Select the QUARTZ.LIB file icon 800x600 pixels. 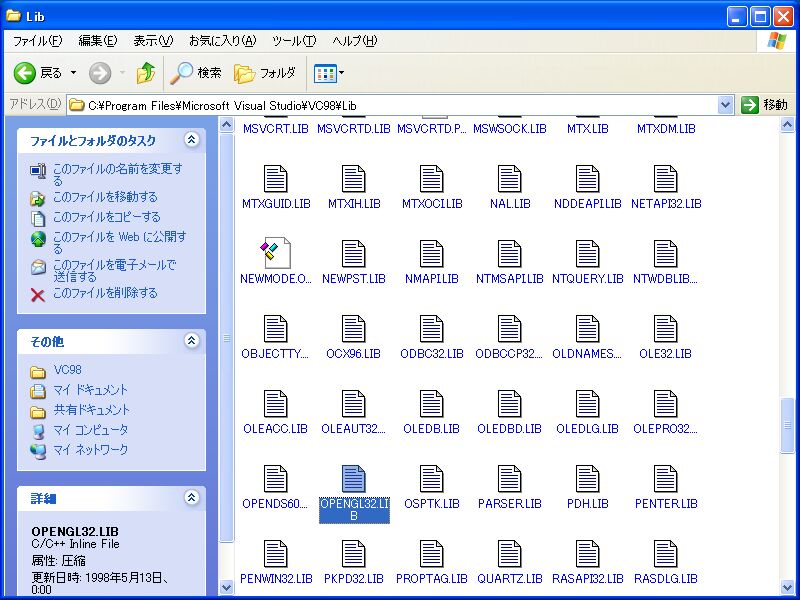[x=509, y=554]
